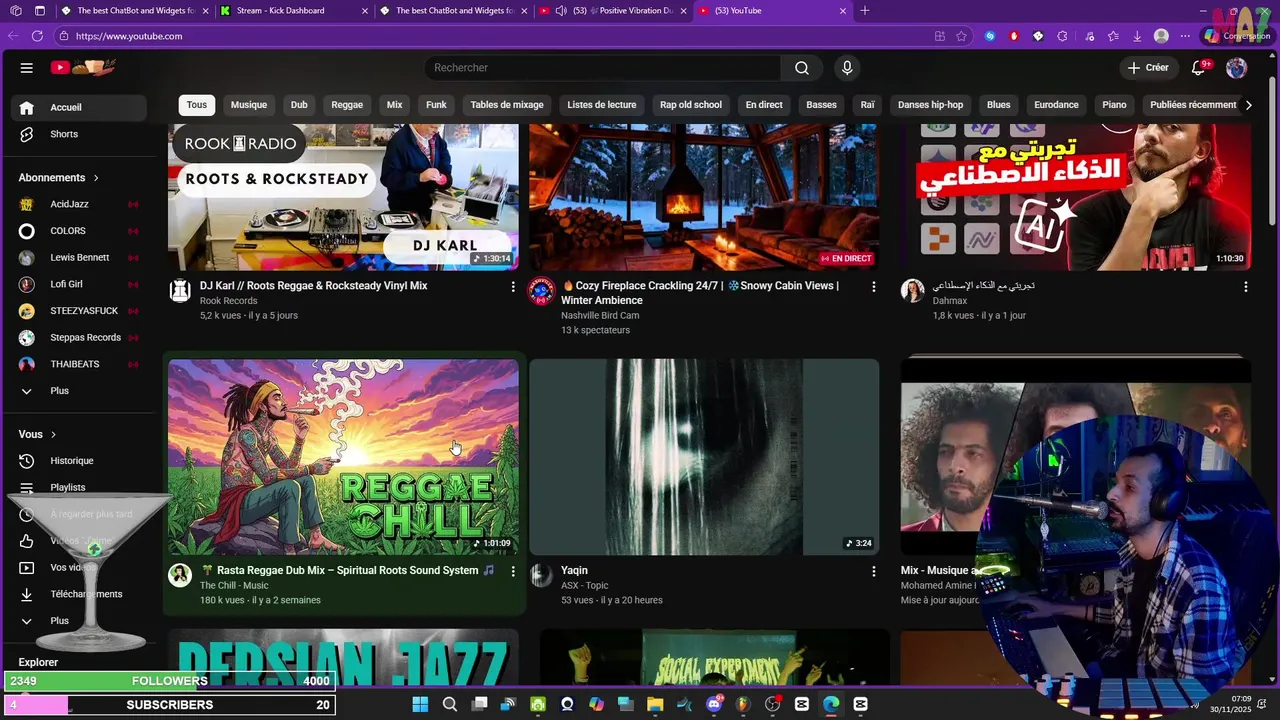Open the Yaqin video thumbnail
The width and height of the screenshot is (1280, 720).
[704, 457]
